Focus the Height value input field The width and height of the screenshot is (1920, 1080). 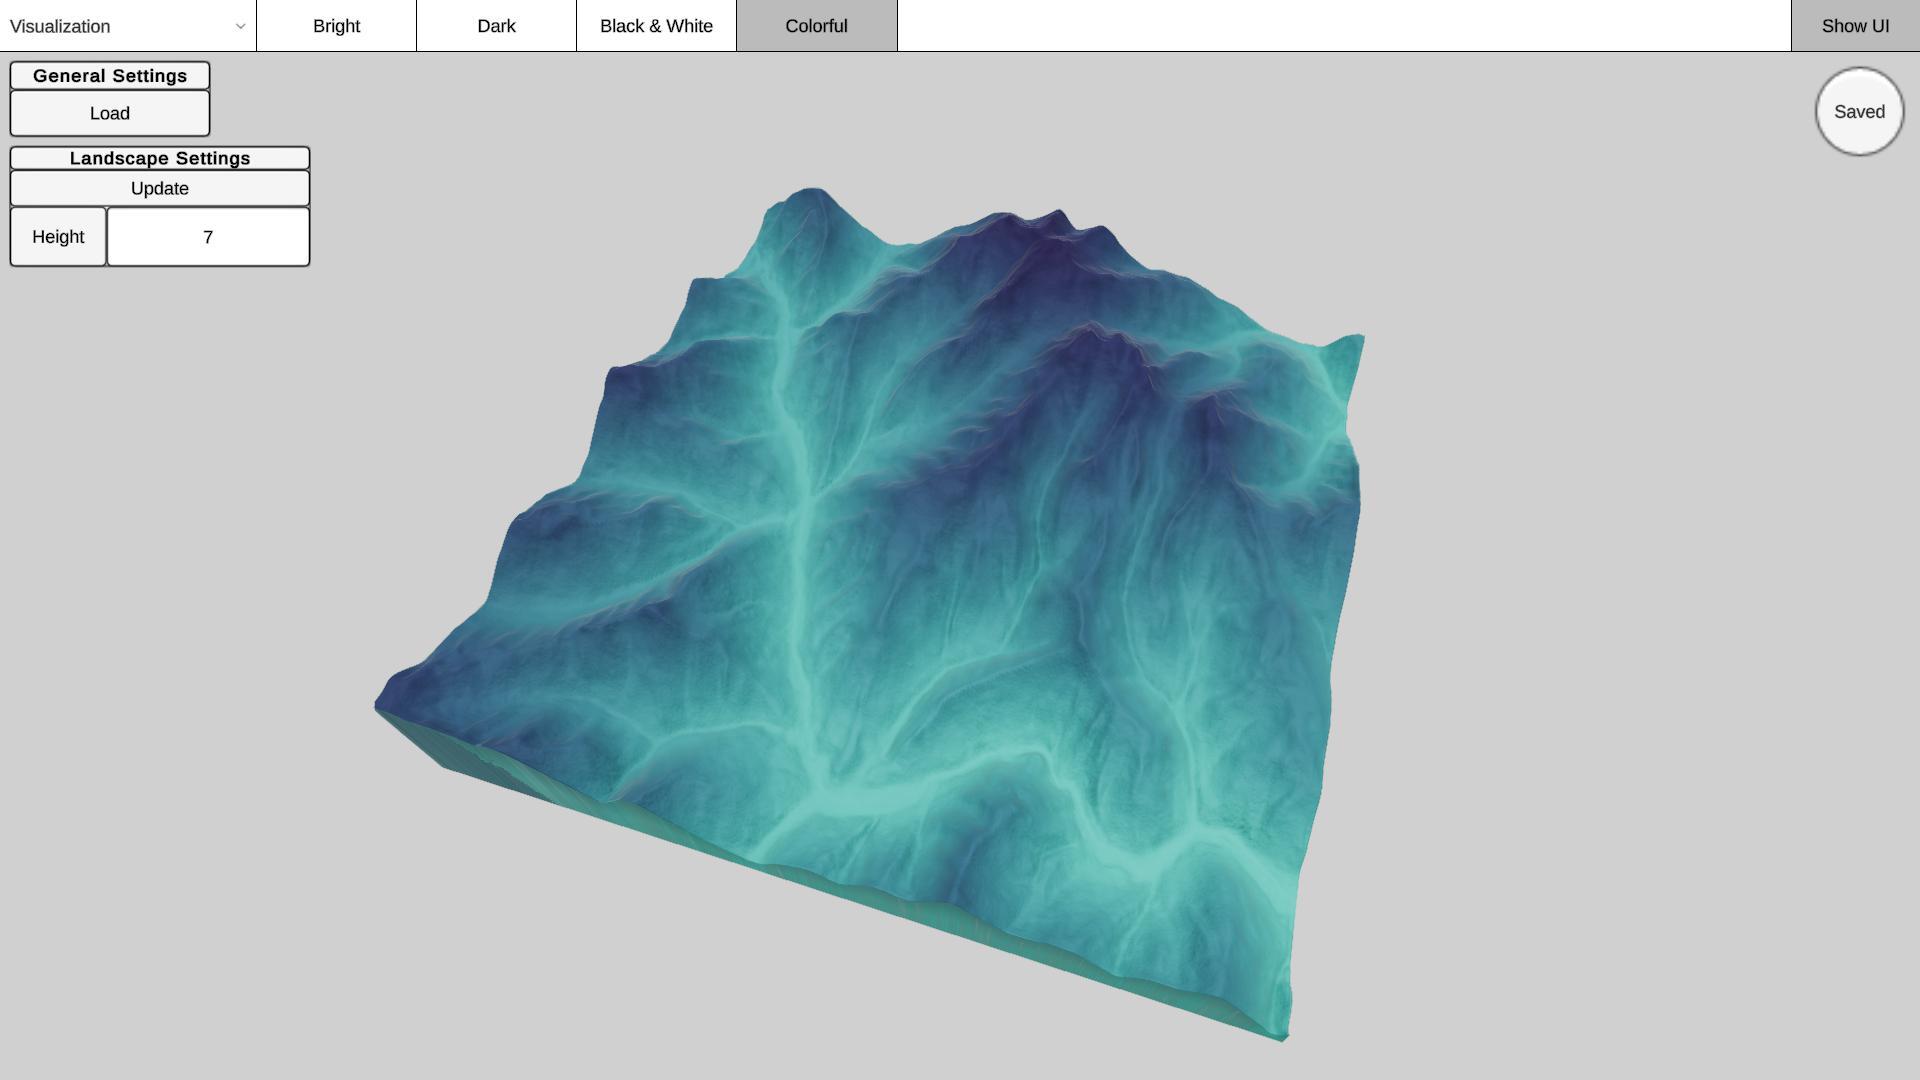(208, 237)
